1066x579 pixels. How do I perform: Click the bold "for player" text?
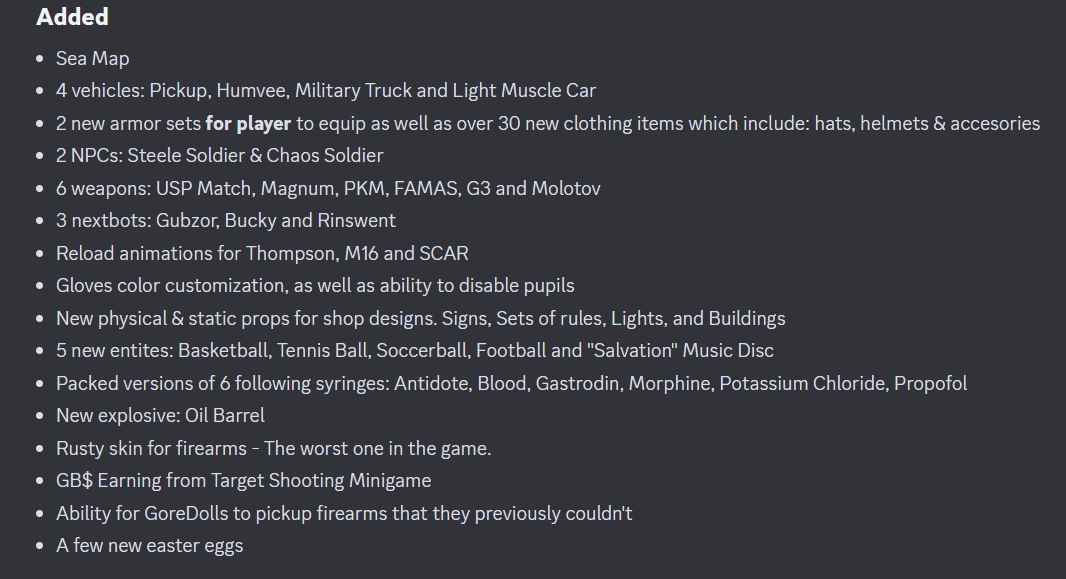tap(248, 123)
